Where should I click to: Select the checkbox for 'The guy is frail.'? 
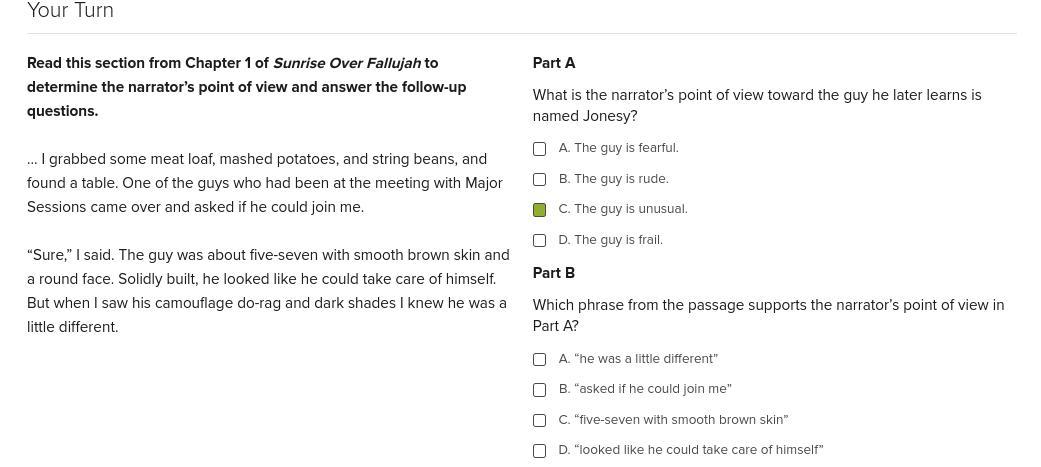539,241
